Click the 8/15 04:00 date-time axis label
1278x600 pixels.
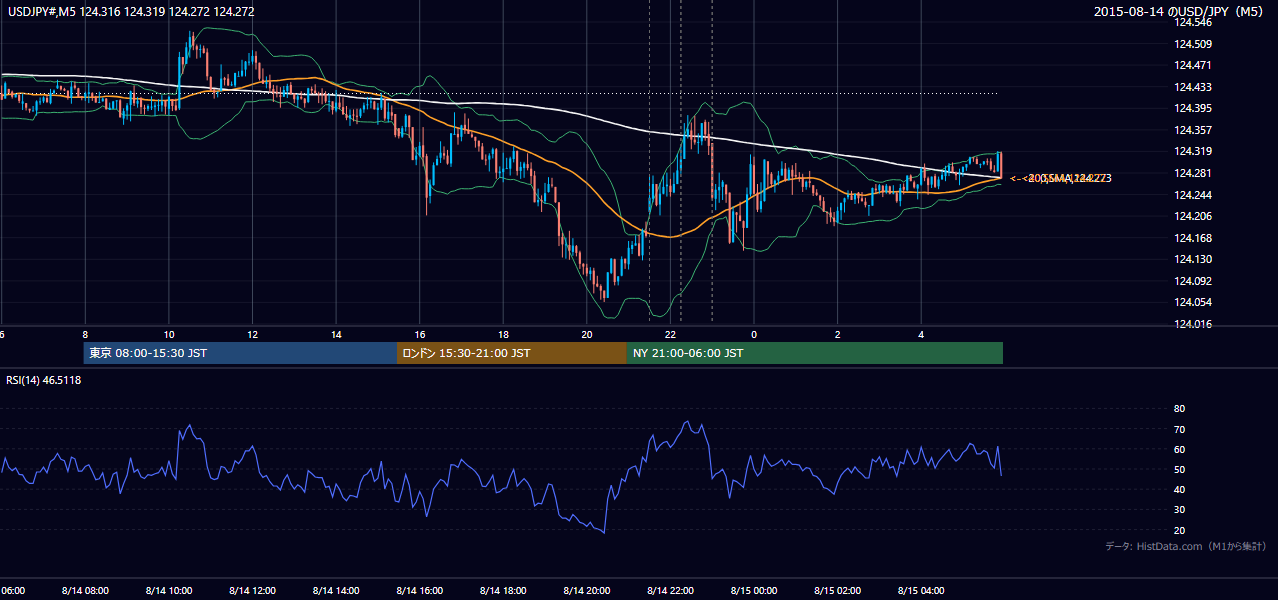[922, 591]
